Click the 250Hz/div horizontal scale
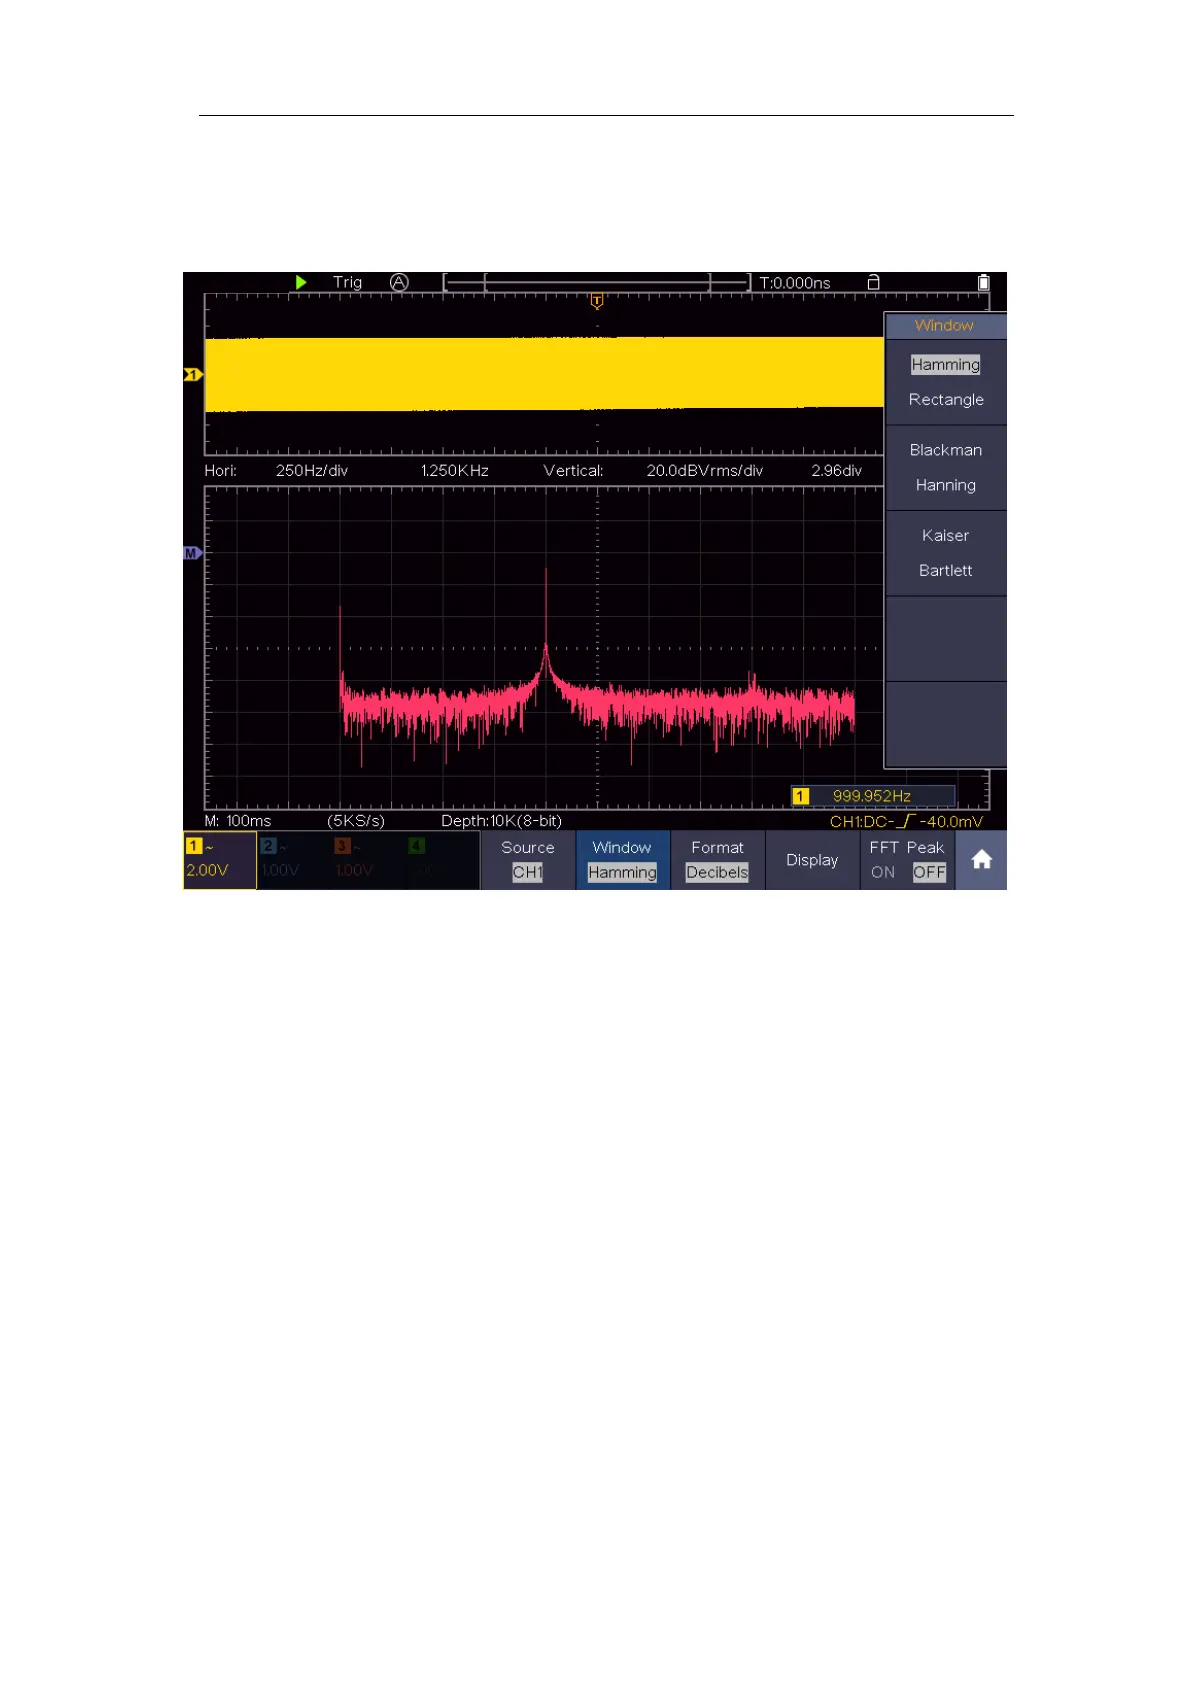The width and height of the screenshot is (1190, 1684). (x=312, y=470)
